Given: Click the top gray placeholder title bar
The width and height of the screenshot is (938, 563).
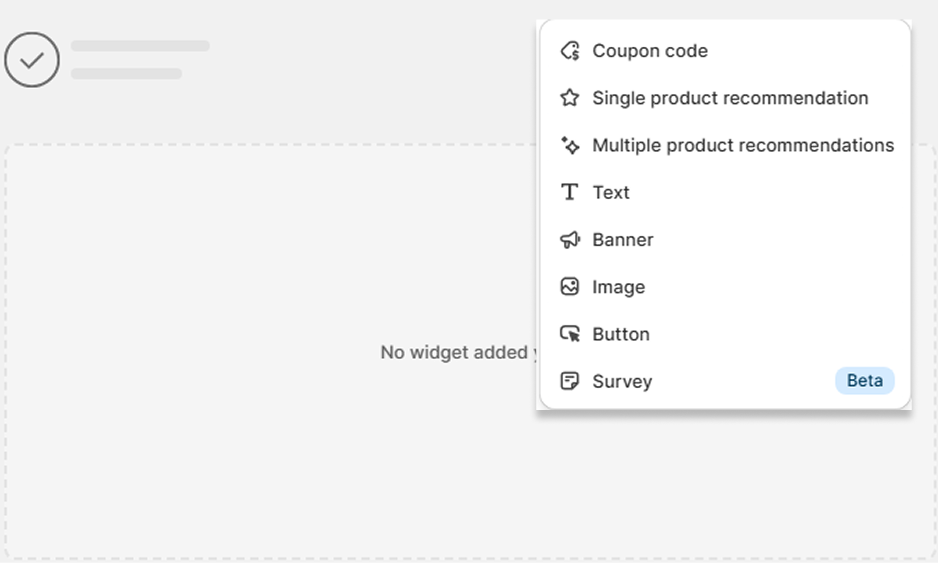Looking at the screenshot, I should pyautogui.click(x=140, y=46).
